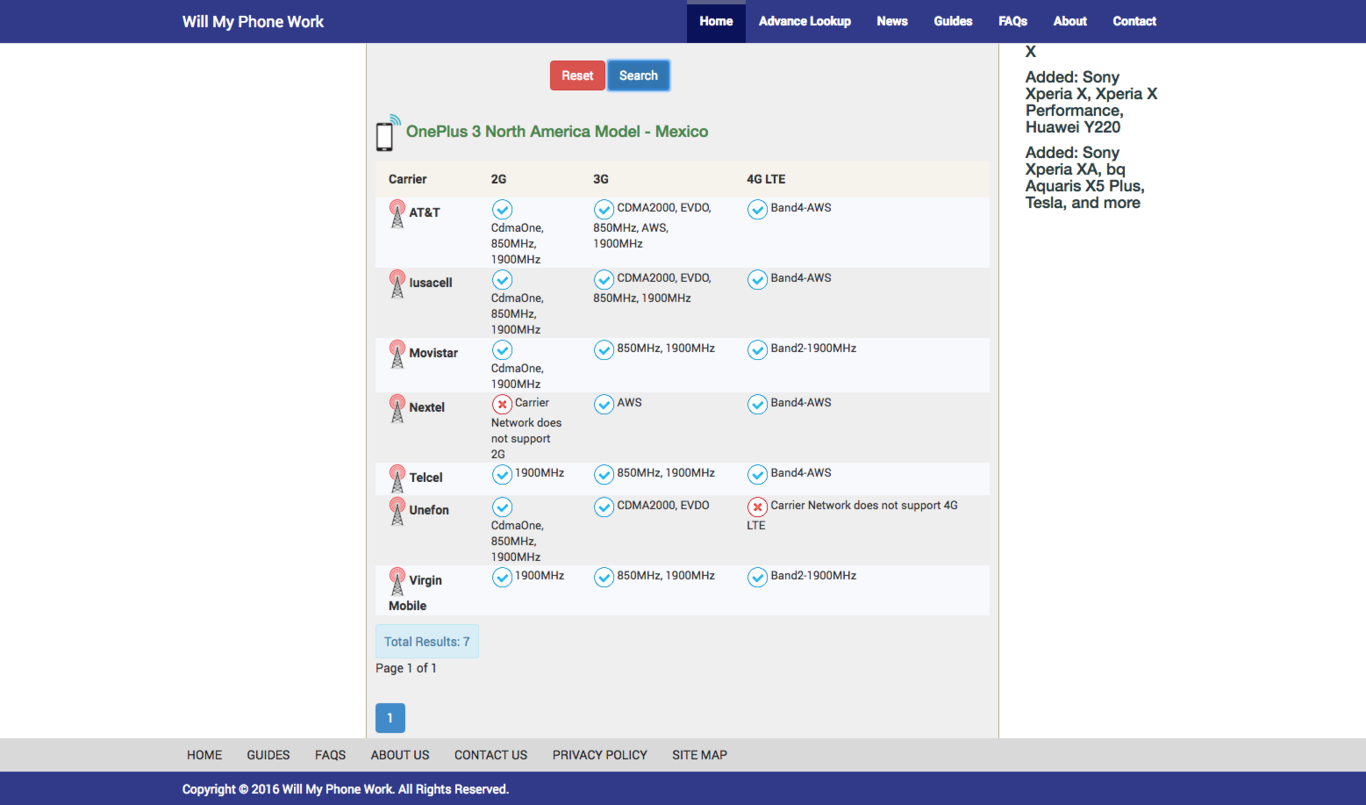The image size is (1366, 805).
Task: Select page 1 in pagination
Action: point(390,718)
